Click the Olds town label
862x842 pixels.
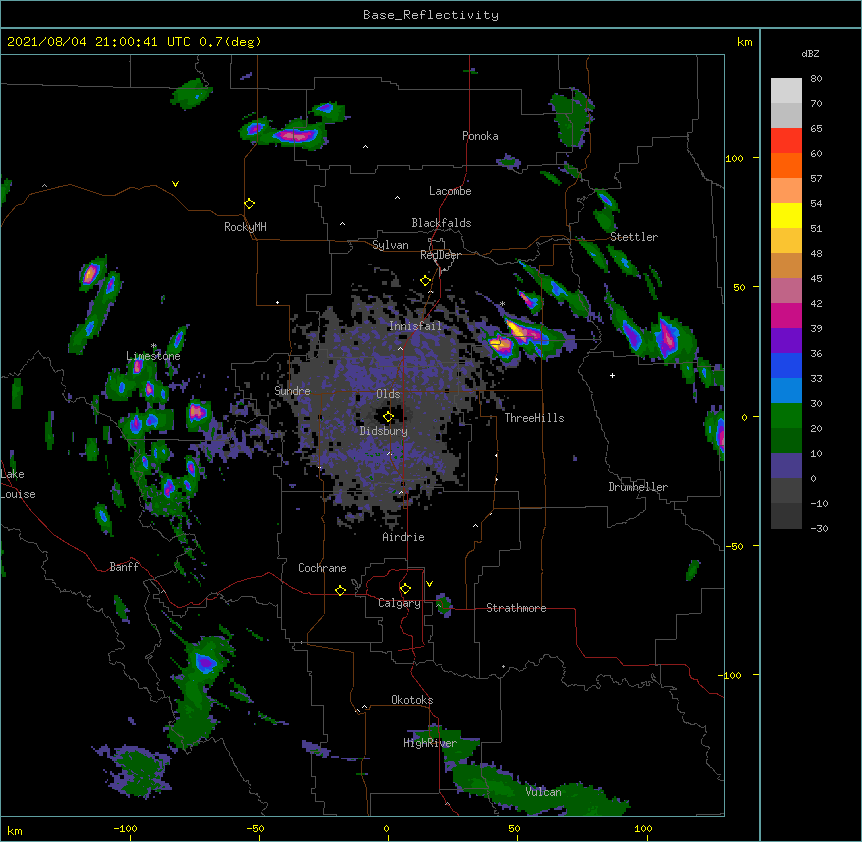(x=388, y=394)
